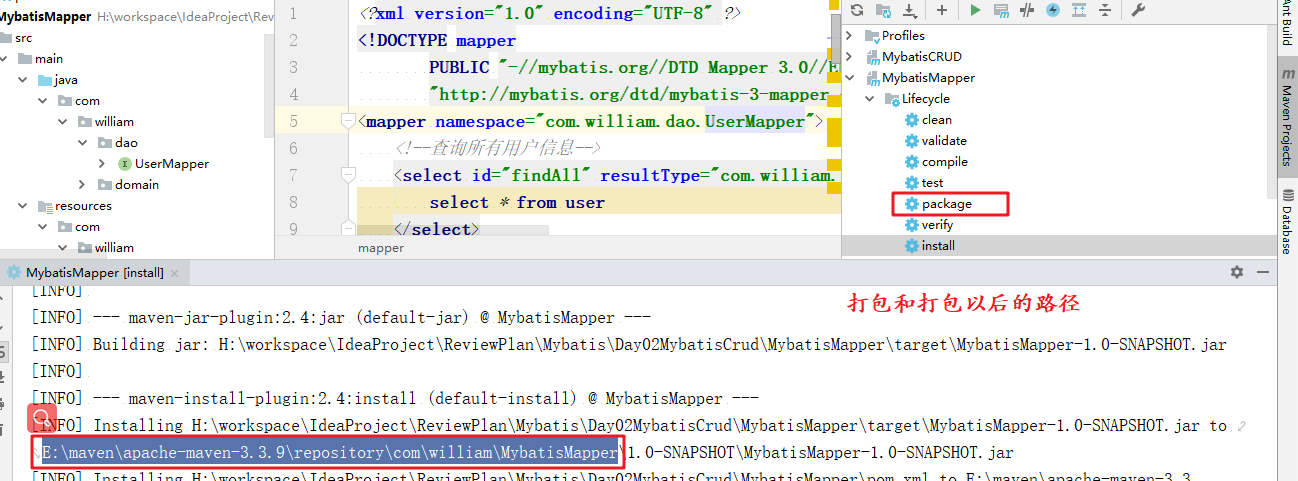Click the closing </select> tag line
The width and height of the screenshot is (1298, 481).
click(x=437, y=229)
